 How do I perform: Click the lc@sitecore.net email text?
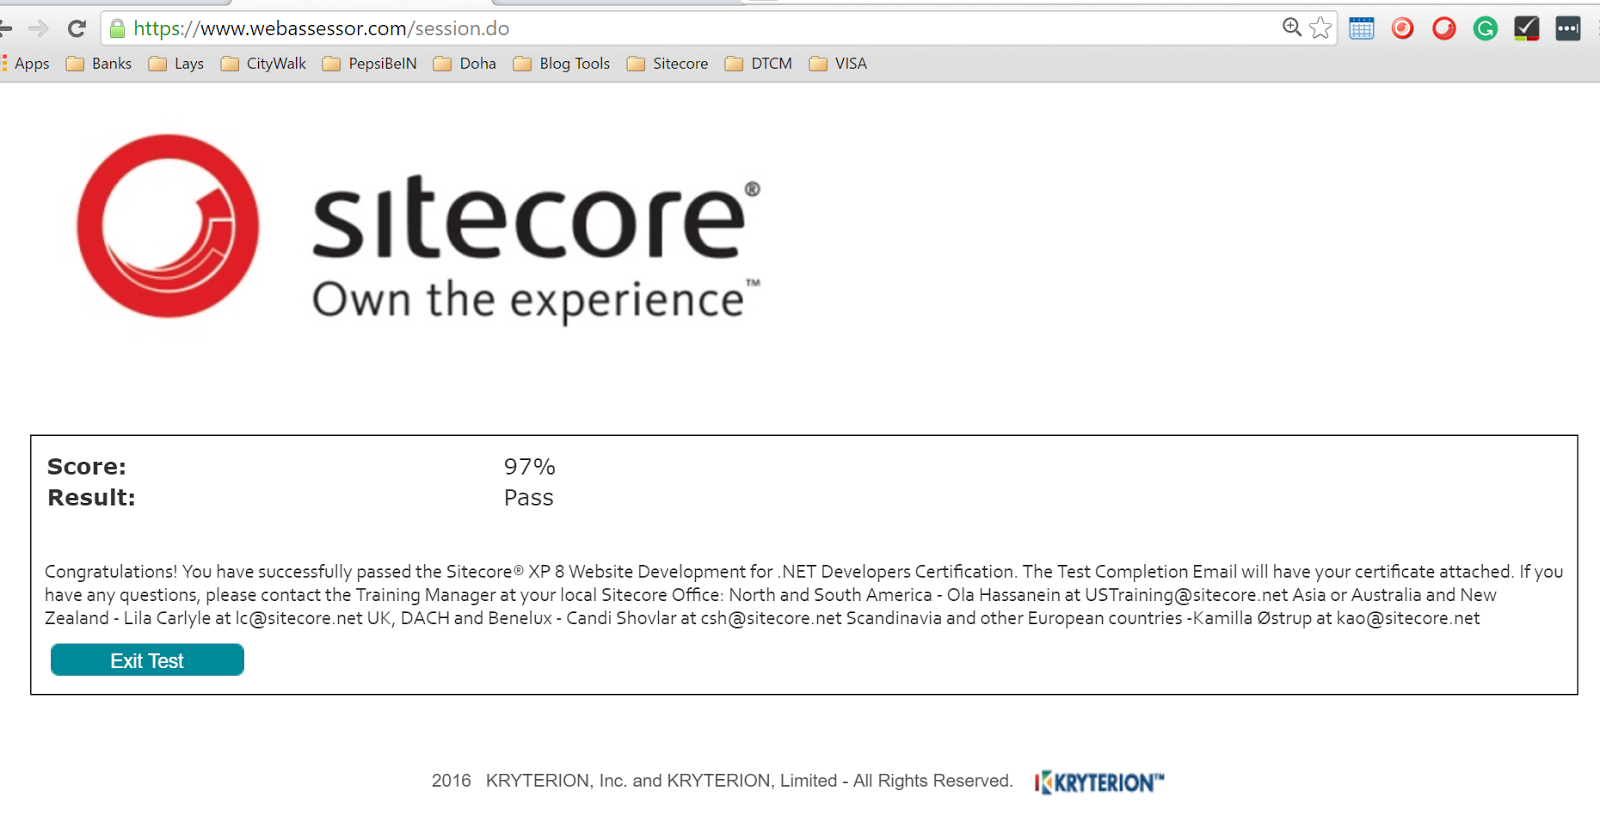(x=299, y=618)
